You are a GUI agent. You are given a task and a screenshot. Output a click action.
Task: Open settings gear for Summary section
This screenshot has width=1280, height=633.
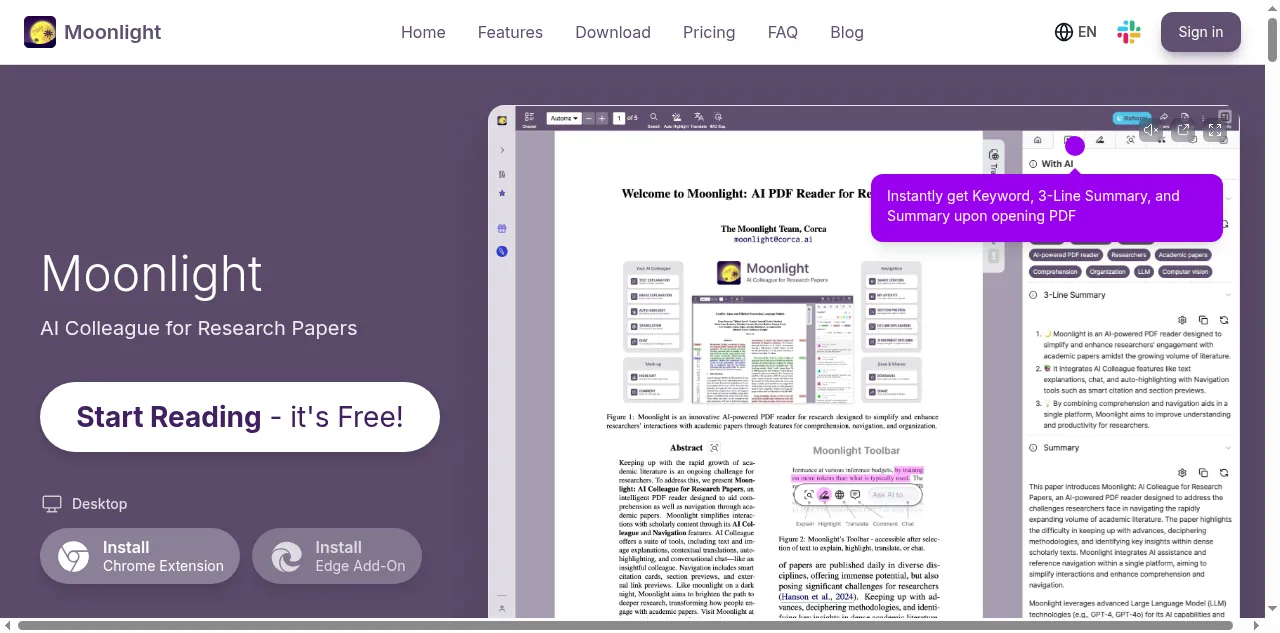click(1182, 472)
